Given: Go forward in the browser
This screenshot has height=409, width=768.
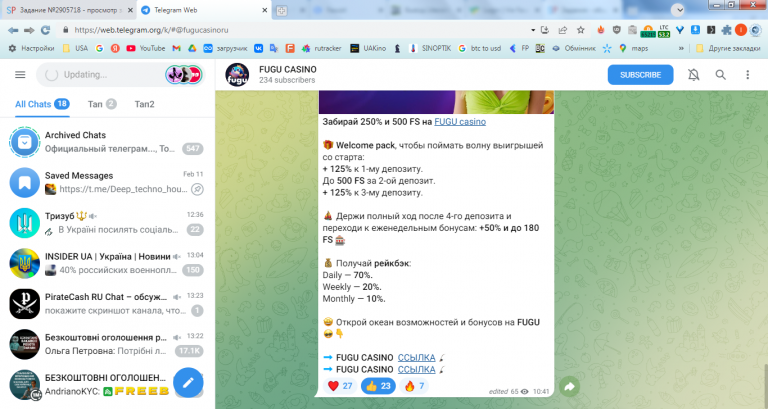Looking at the screenshot, I should point(29,30).
